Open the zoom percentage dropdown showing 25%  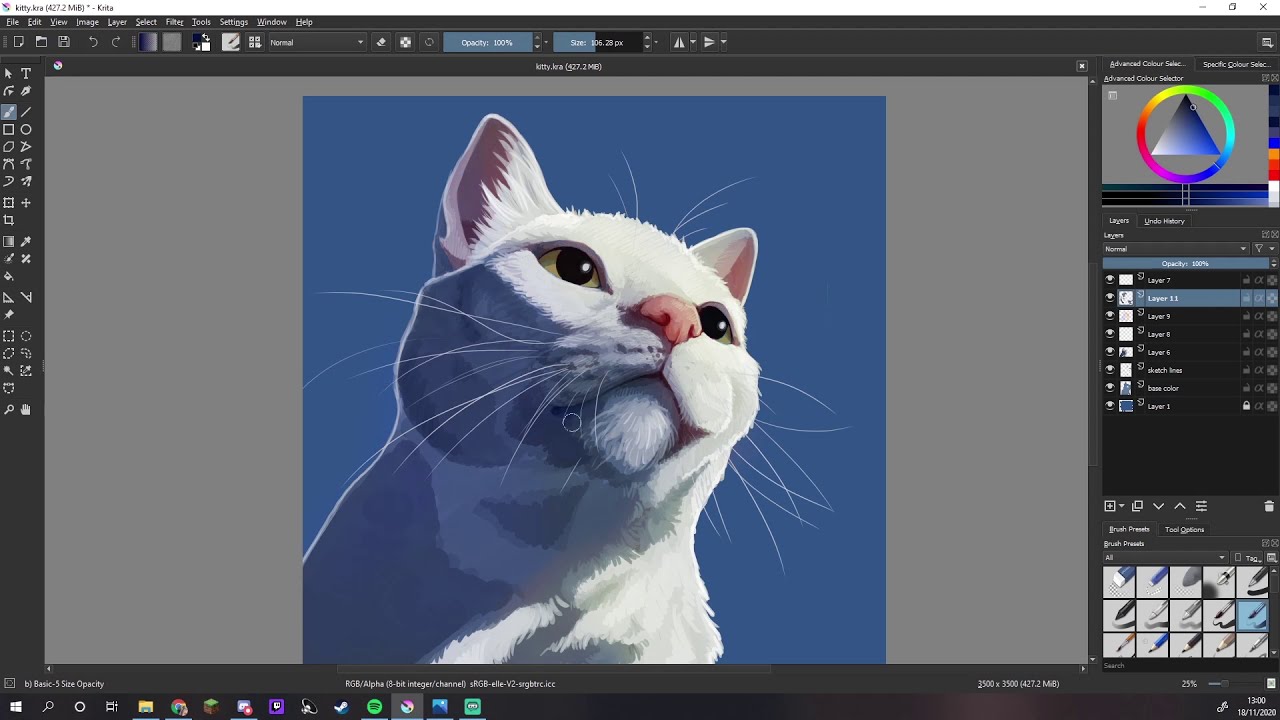pos(1189,684)
